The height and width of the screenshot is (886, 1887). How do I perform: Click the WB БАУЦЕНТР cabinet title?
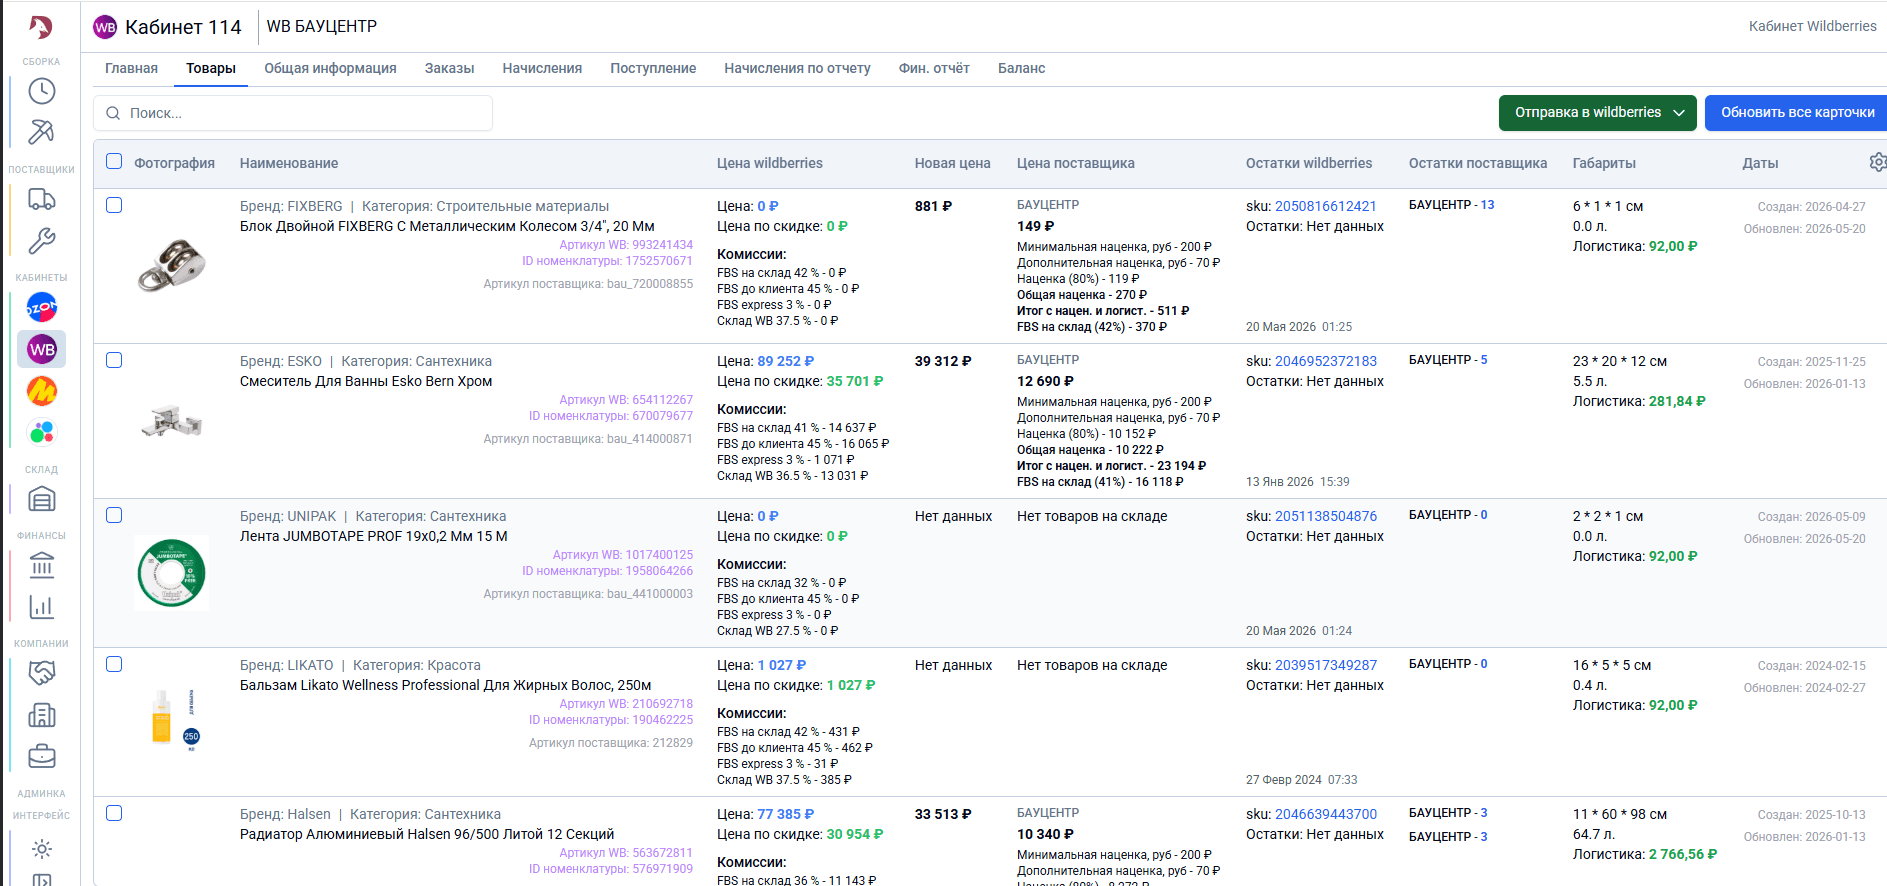coord(322,26)
